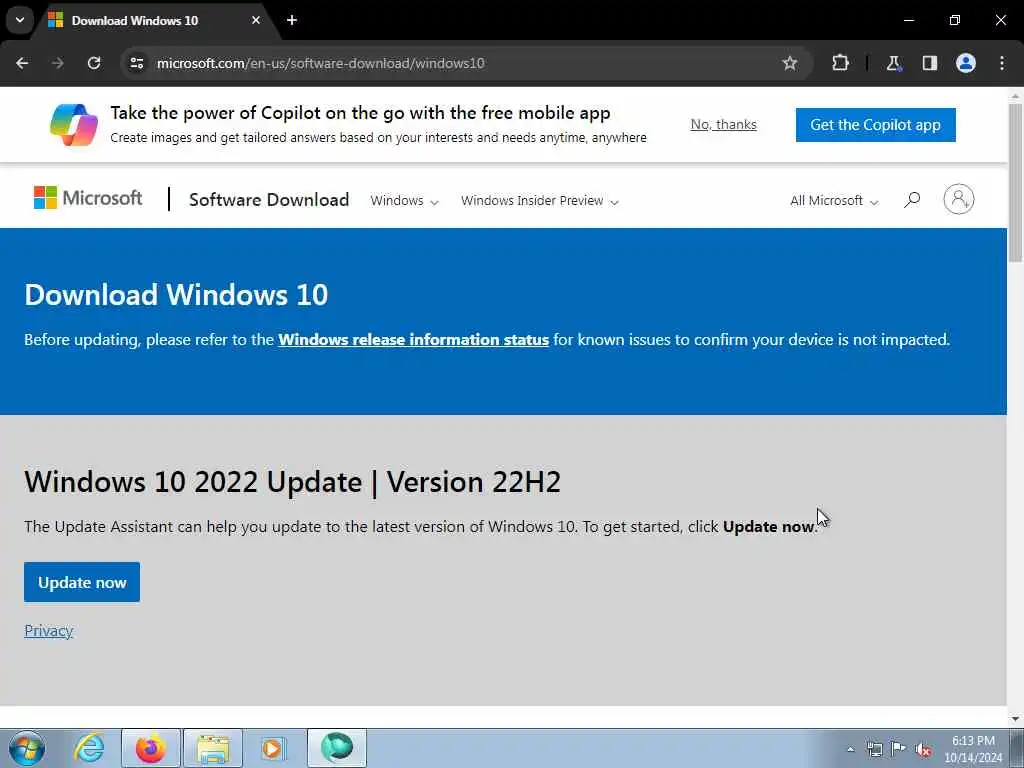Expand Windows Insider Preview menu

click(x=539, y=200)
